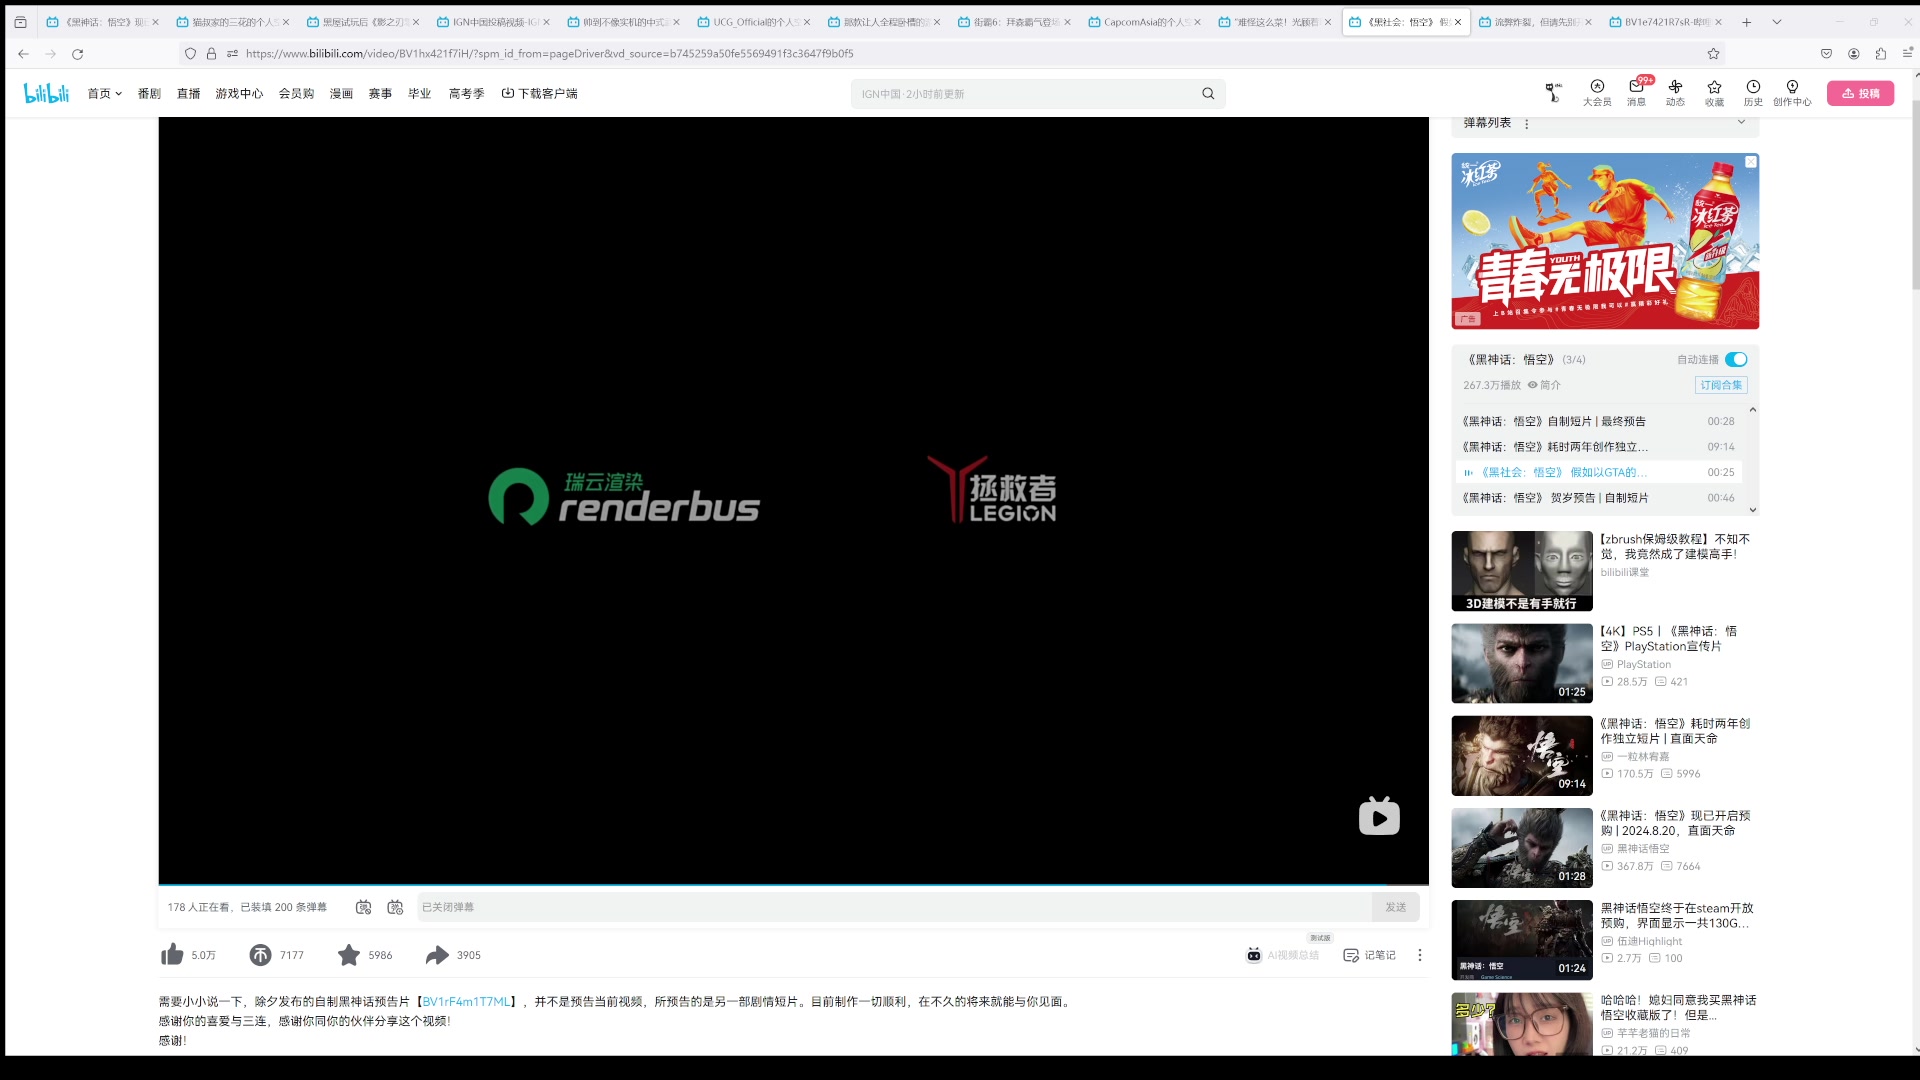Click the pink 投稿 upload button

pos(1860,93)
